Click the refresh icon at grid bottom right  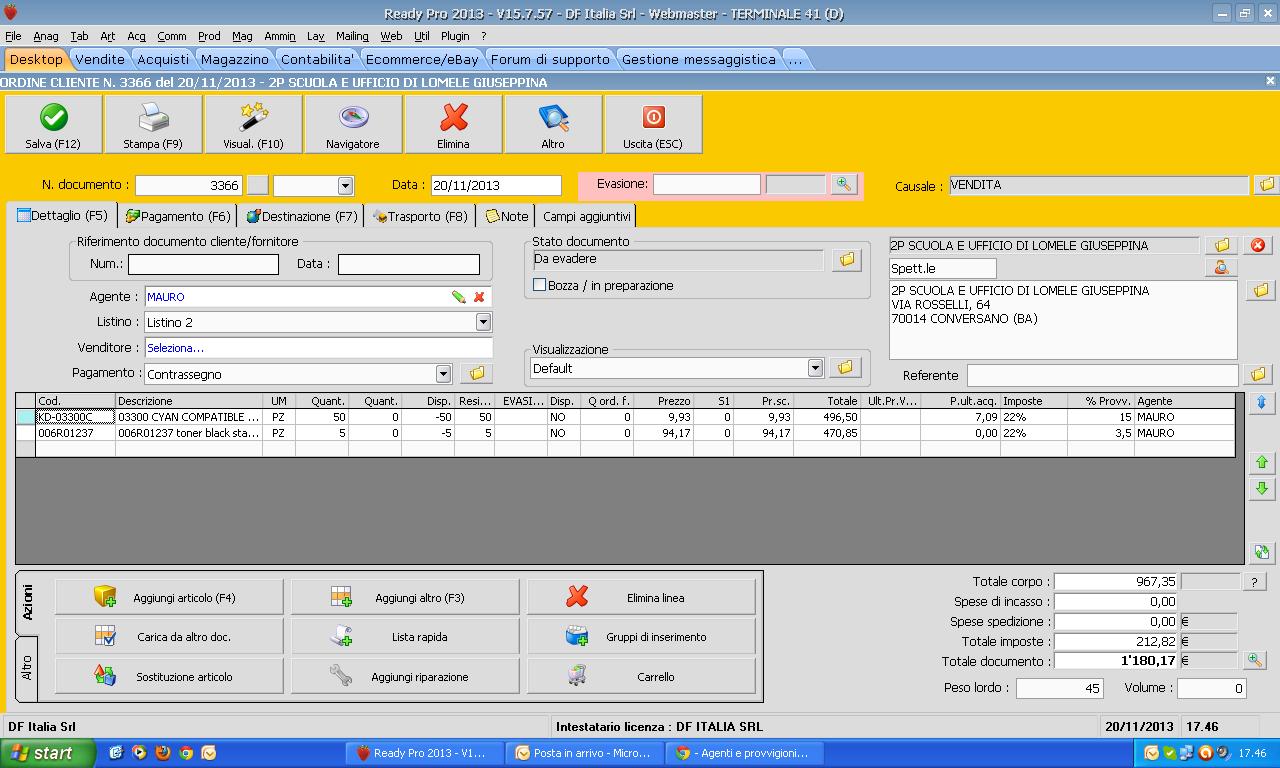point(1261,552)
